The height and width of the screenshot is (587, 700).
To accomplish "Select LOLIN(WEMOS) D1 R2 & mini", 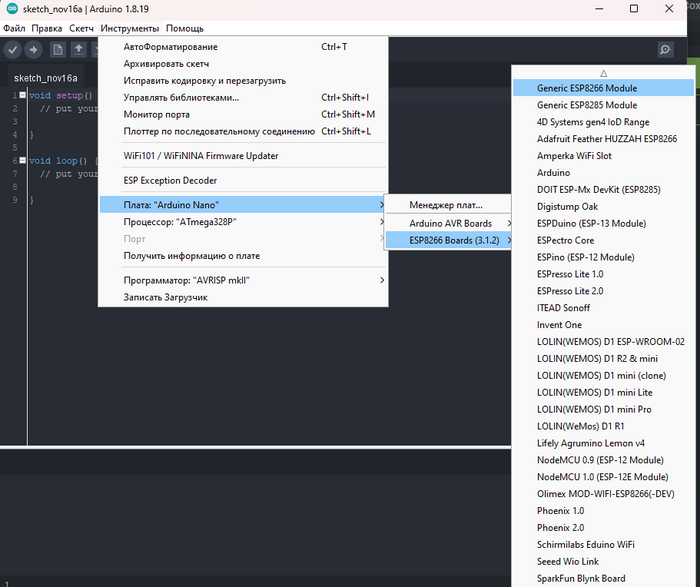I will (604, 358).
